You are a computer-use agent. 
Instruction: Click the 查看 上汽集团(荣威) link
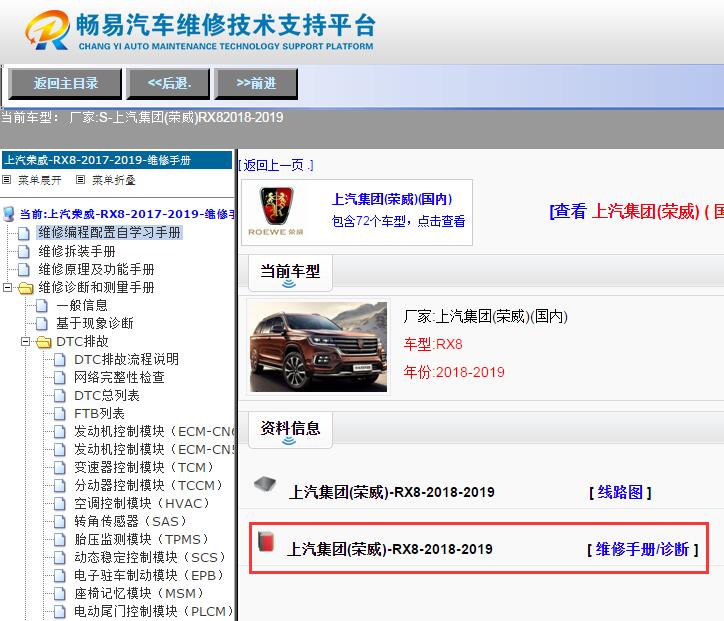636,212
